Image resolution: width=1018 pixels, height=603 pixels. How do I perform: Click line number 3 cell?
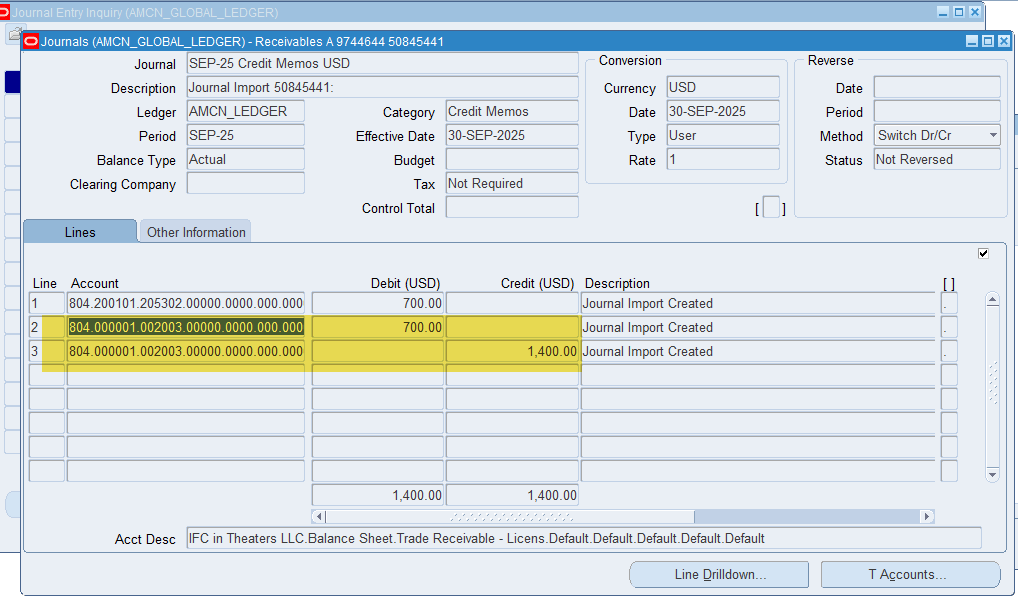[x=47, y=351]
